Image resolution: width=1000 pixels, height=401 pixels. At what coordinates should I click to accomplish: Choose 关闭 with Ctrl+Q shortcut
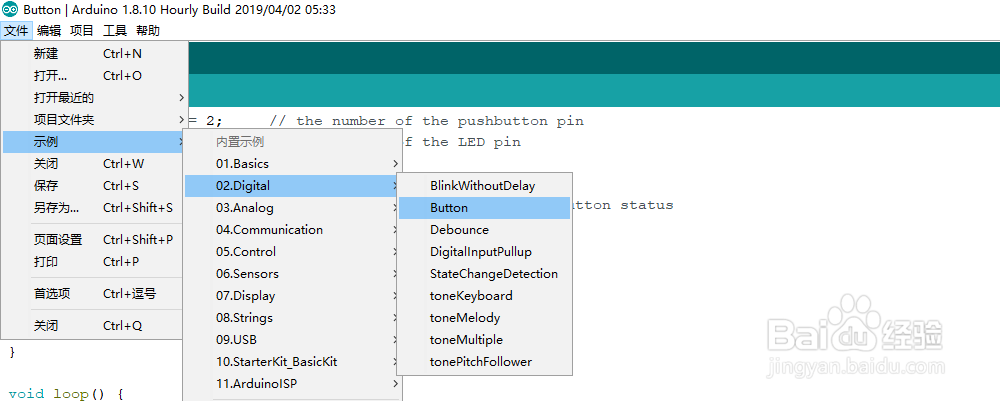[95, 326]
